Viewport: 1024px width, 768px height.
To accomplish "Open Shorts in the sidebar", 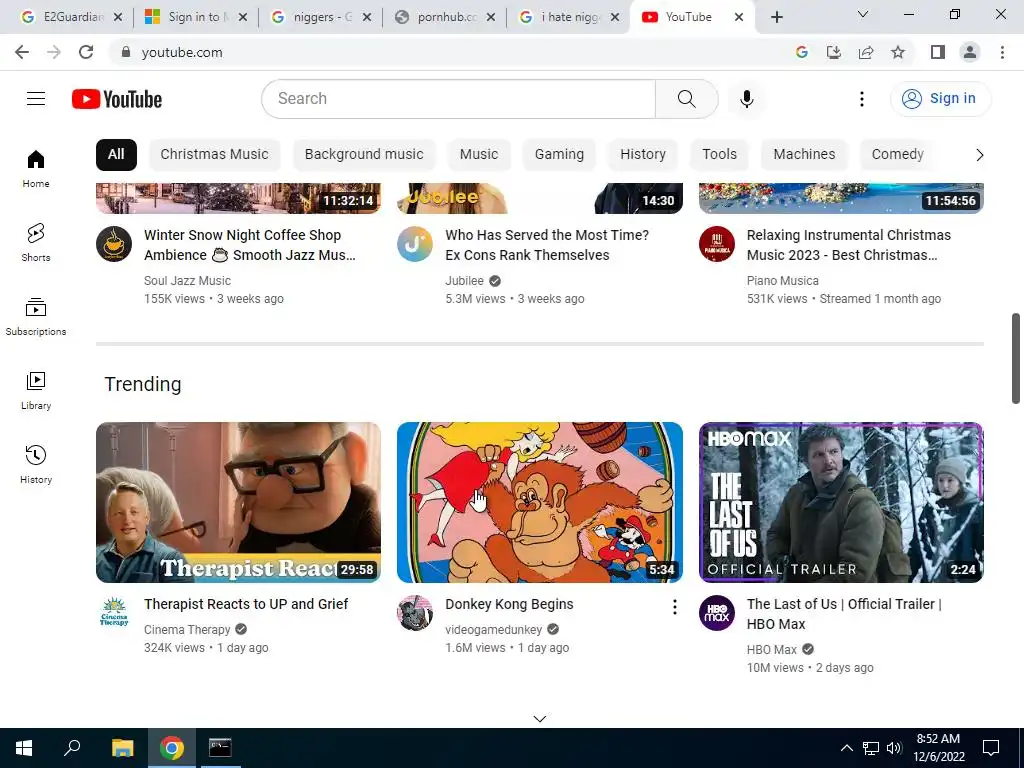I will point(36,242).
